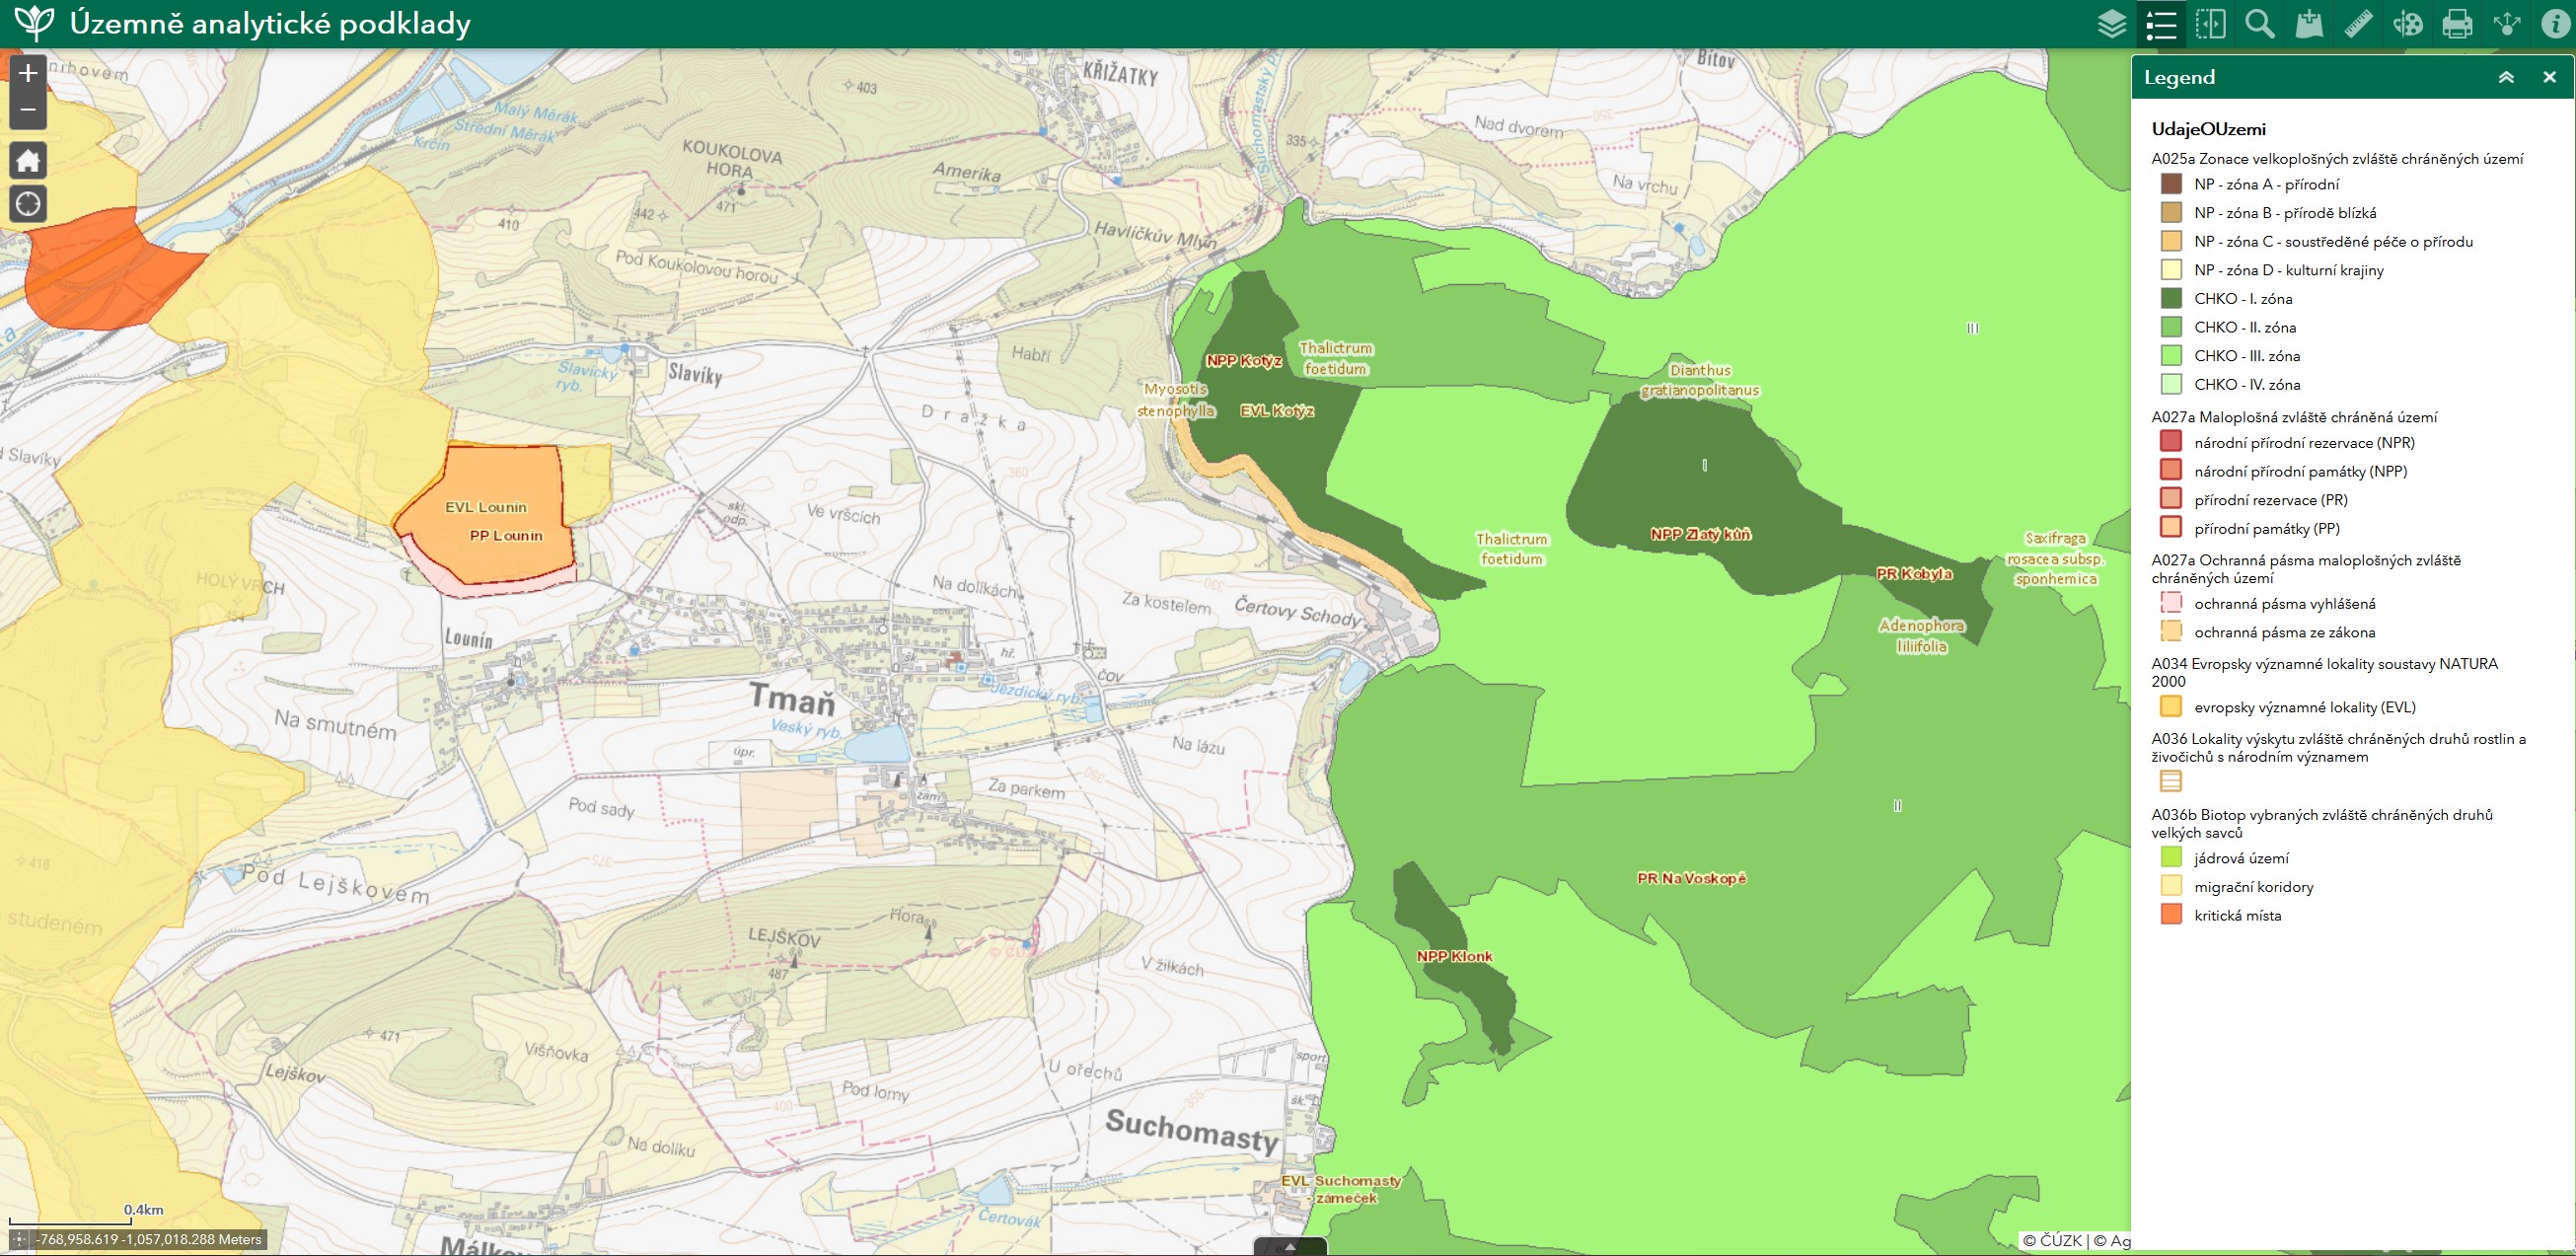Click the My Location button
This screenshot has width=2576, height=1256.
(28, 204)
